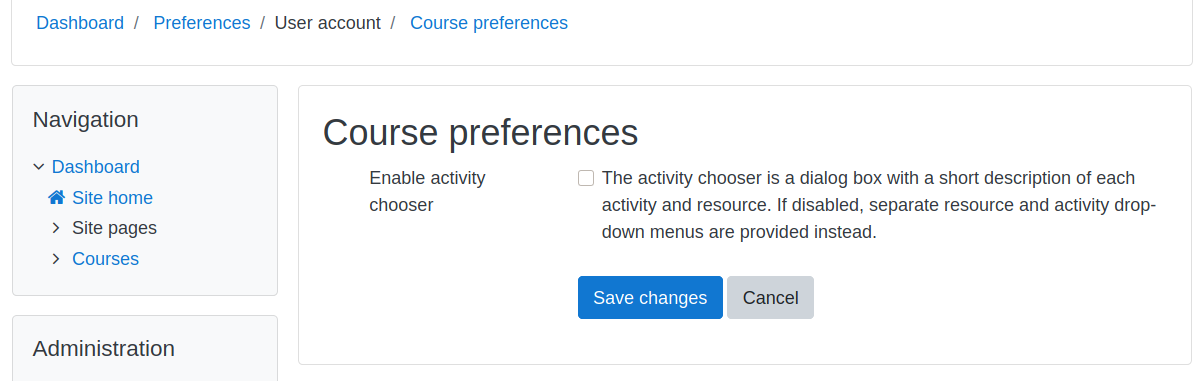Cancel the course preferences form
This screenshot has width=1204, height=381.
pos(770,298)
